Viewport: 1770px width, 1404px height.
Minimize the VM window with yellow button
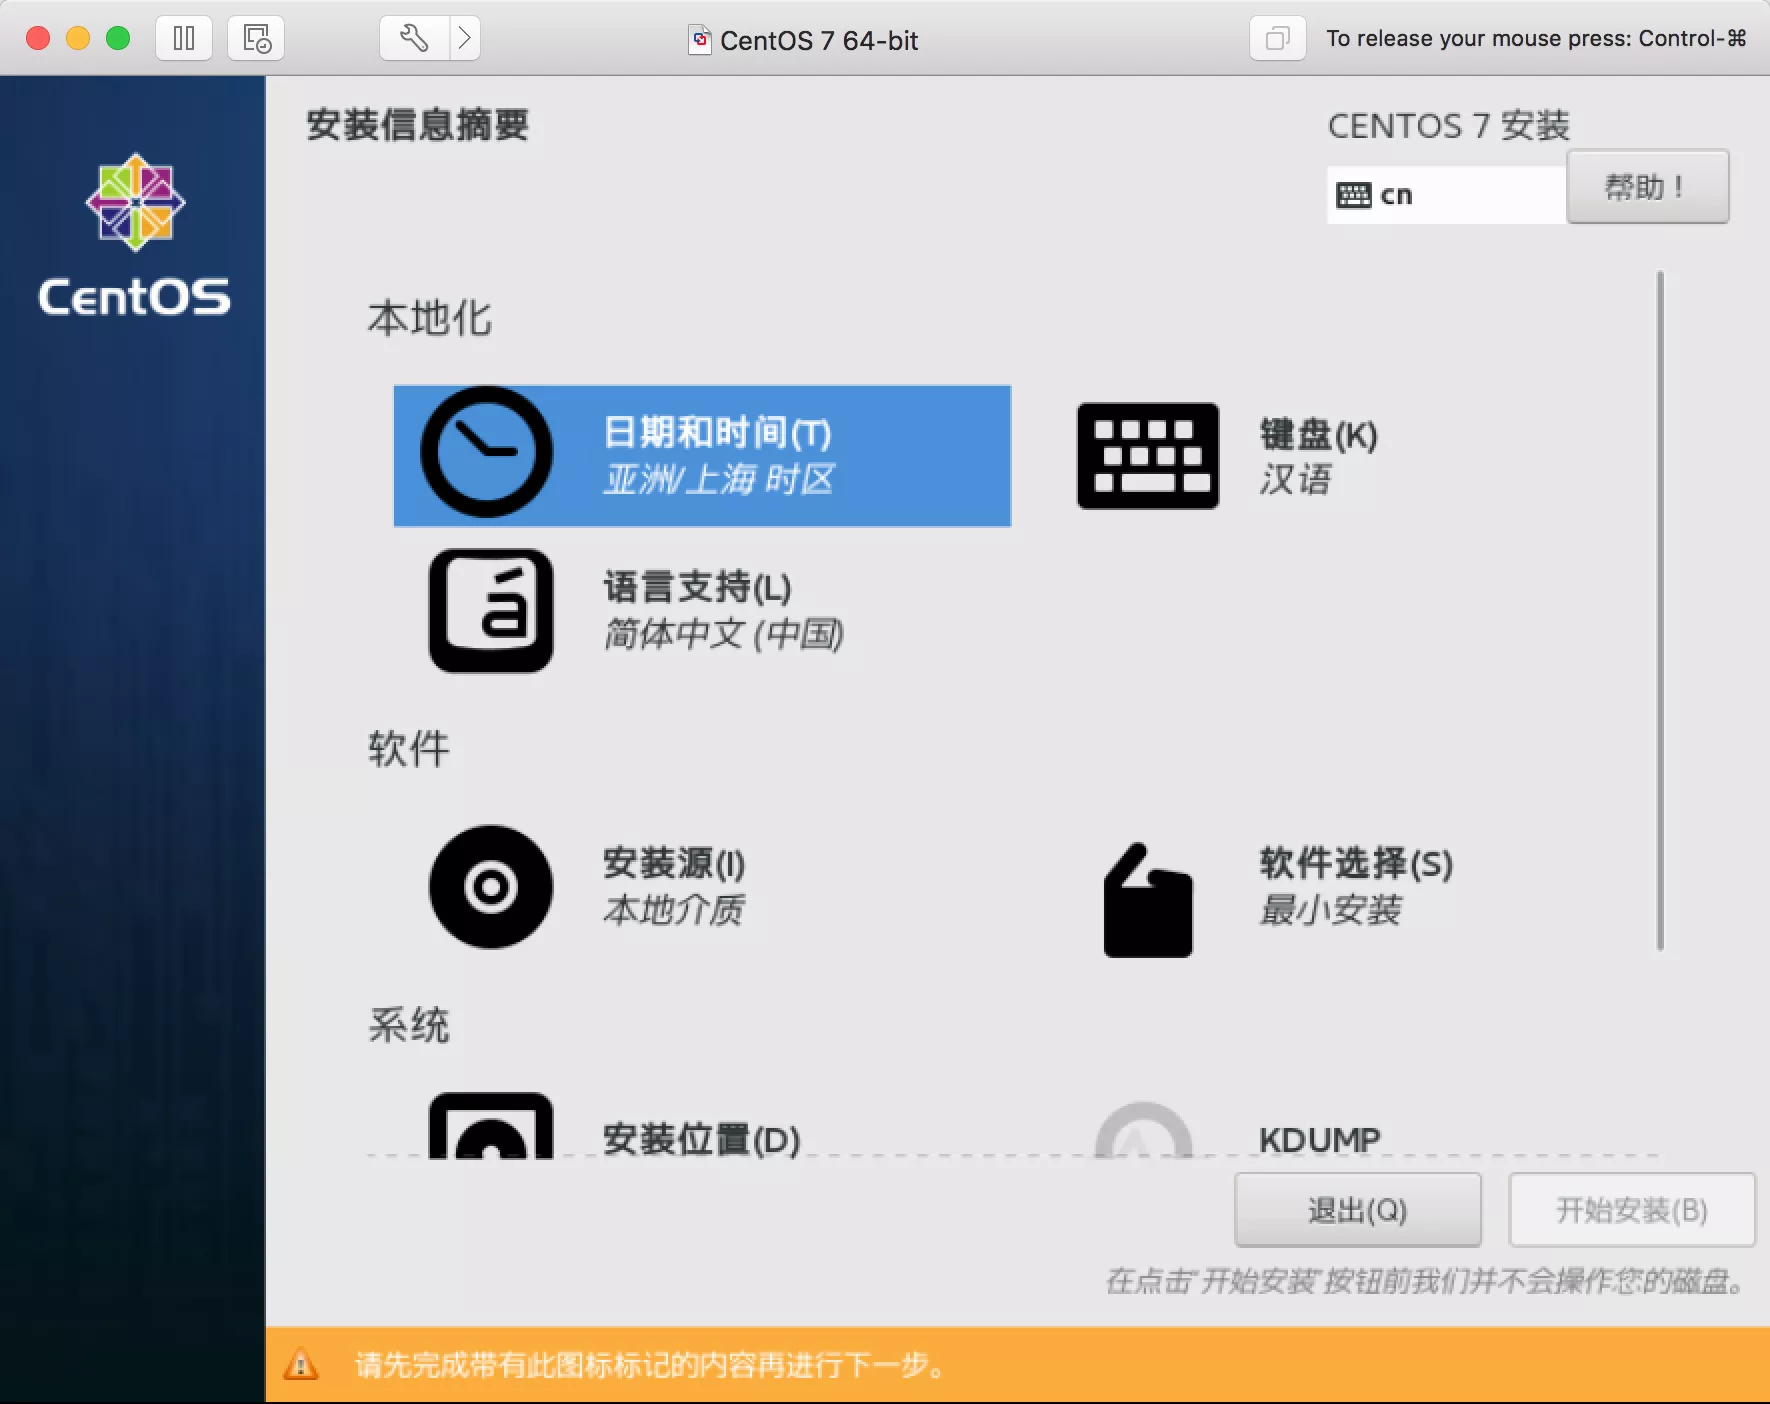pos(78,38)
